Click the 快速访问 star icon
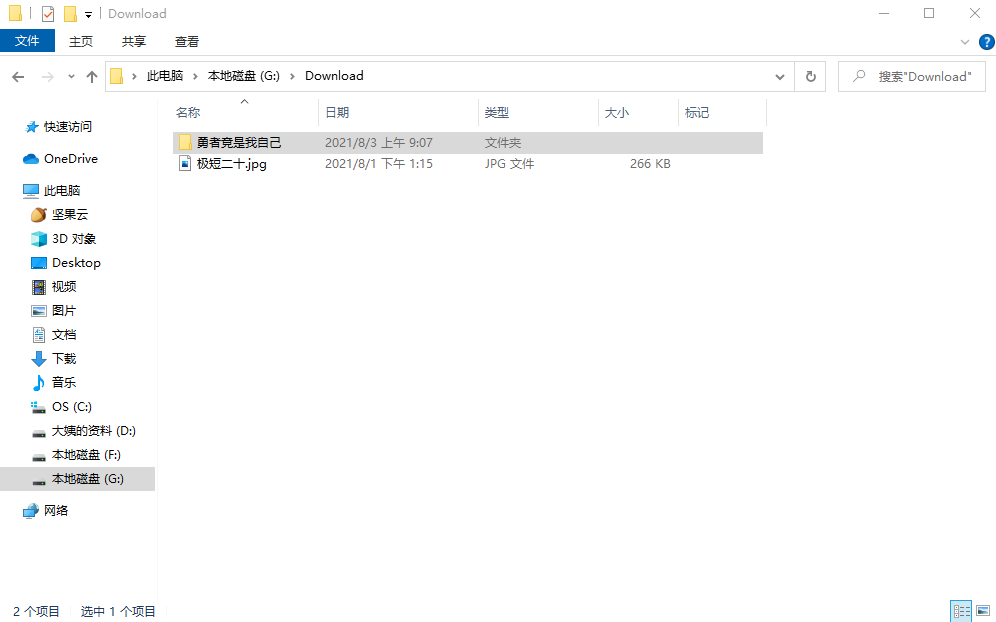996x622 pixels. (x=32, y=127)
